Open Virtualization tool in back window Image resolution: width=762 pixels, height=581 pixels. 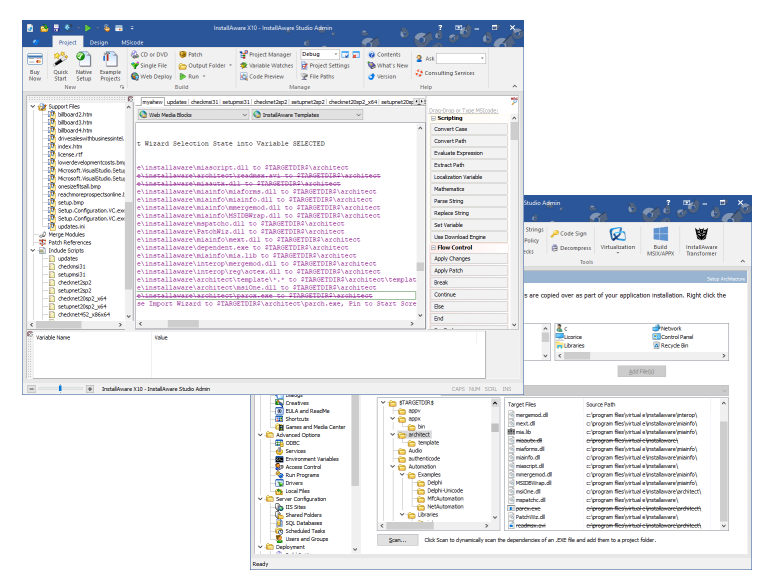[618, 239]
